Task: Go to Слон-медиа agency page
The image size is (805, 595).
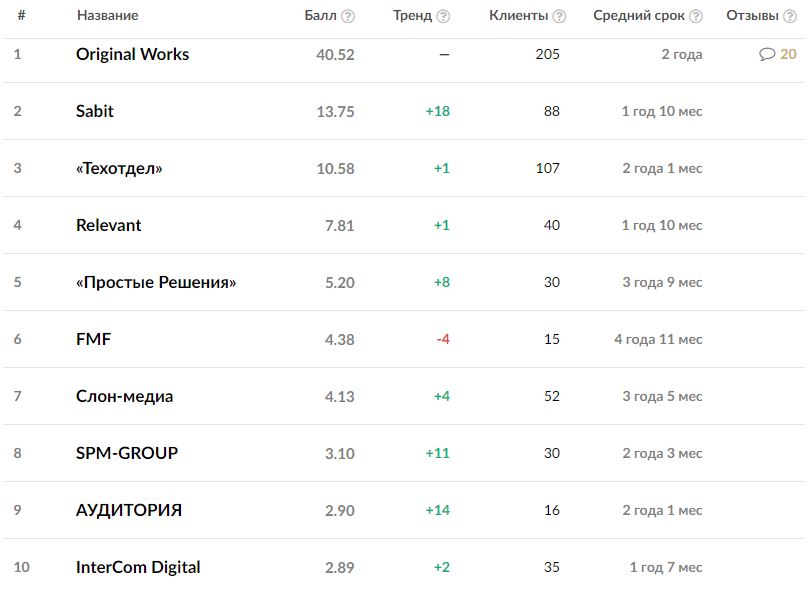Action: click(x=124, y=396)
